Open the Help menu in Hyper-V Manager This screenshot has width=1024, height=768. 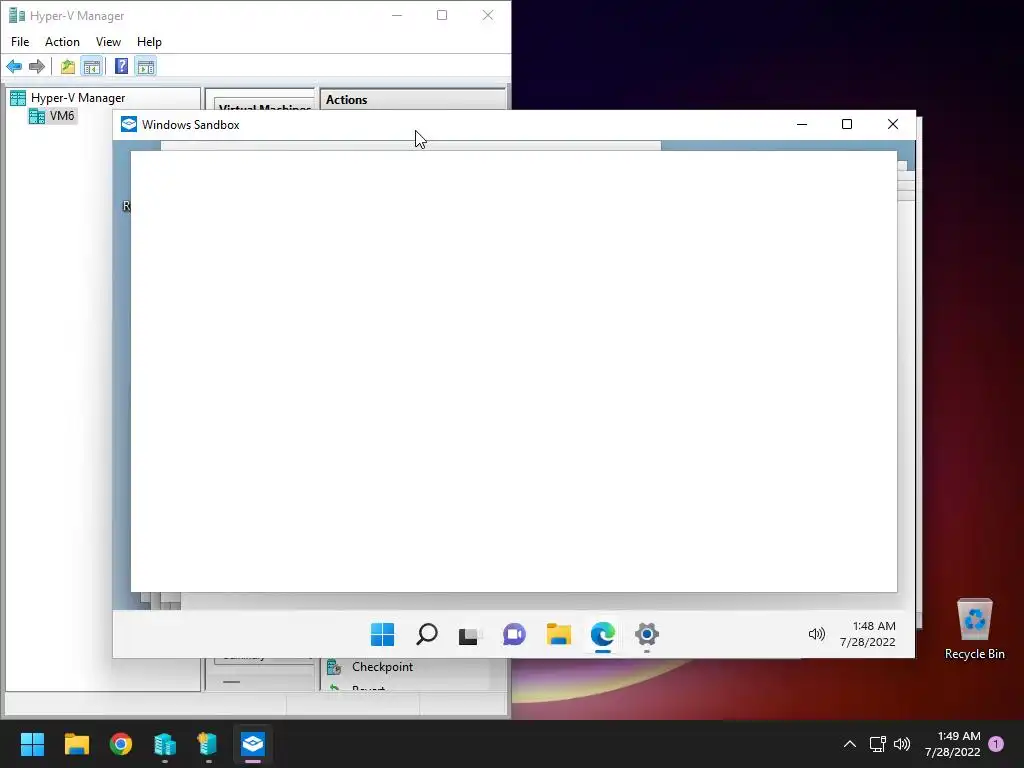[x=149, y=42]
